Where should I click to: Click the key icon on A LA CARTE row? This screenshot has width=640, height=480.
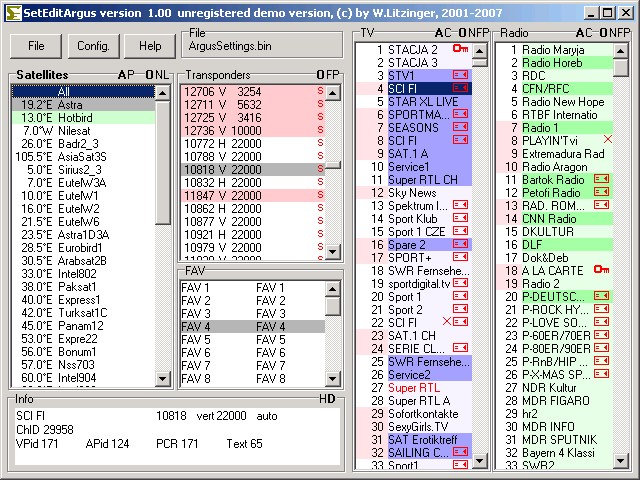600,270
